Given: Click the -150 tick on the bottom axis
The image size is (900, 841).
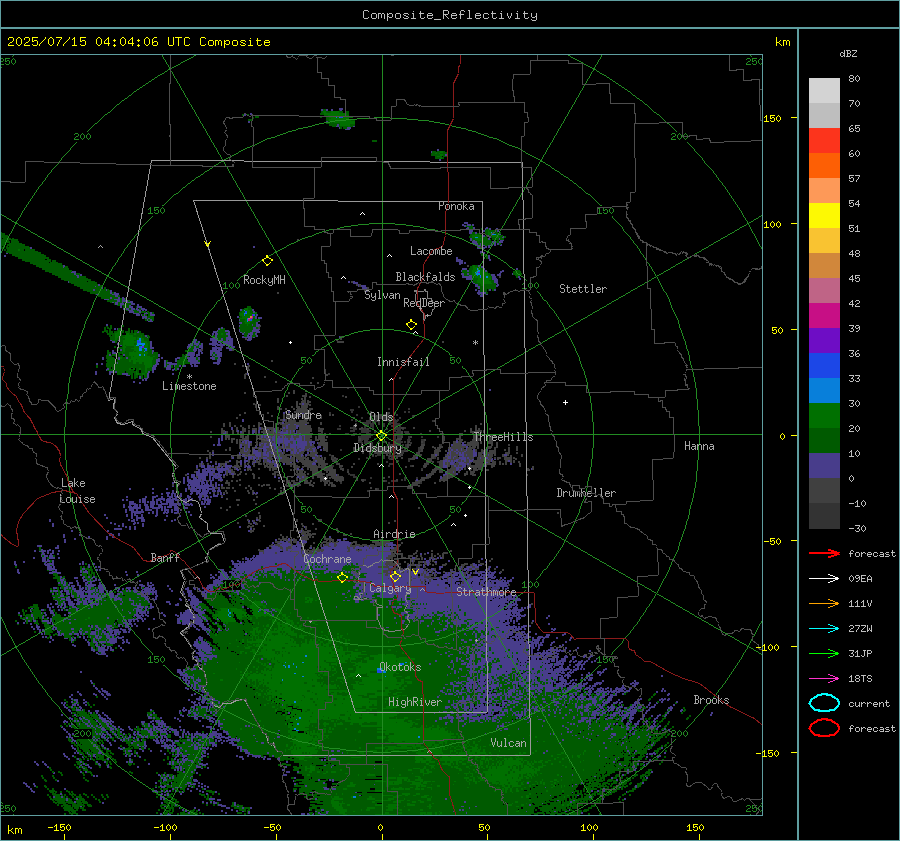Looking at the screenshot, I should [59, 828].
